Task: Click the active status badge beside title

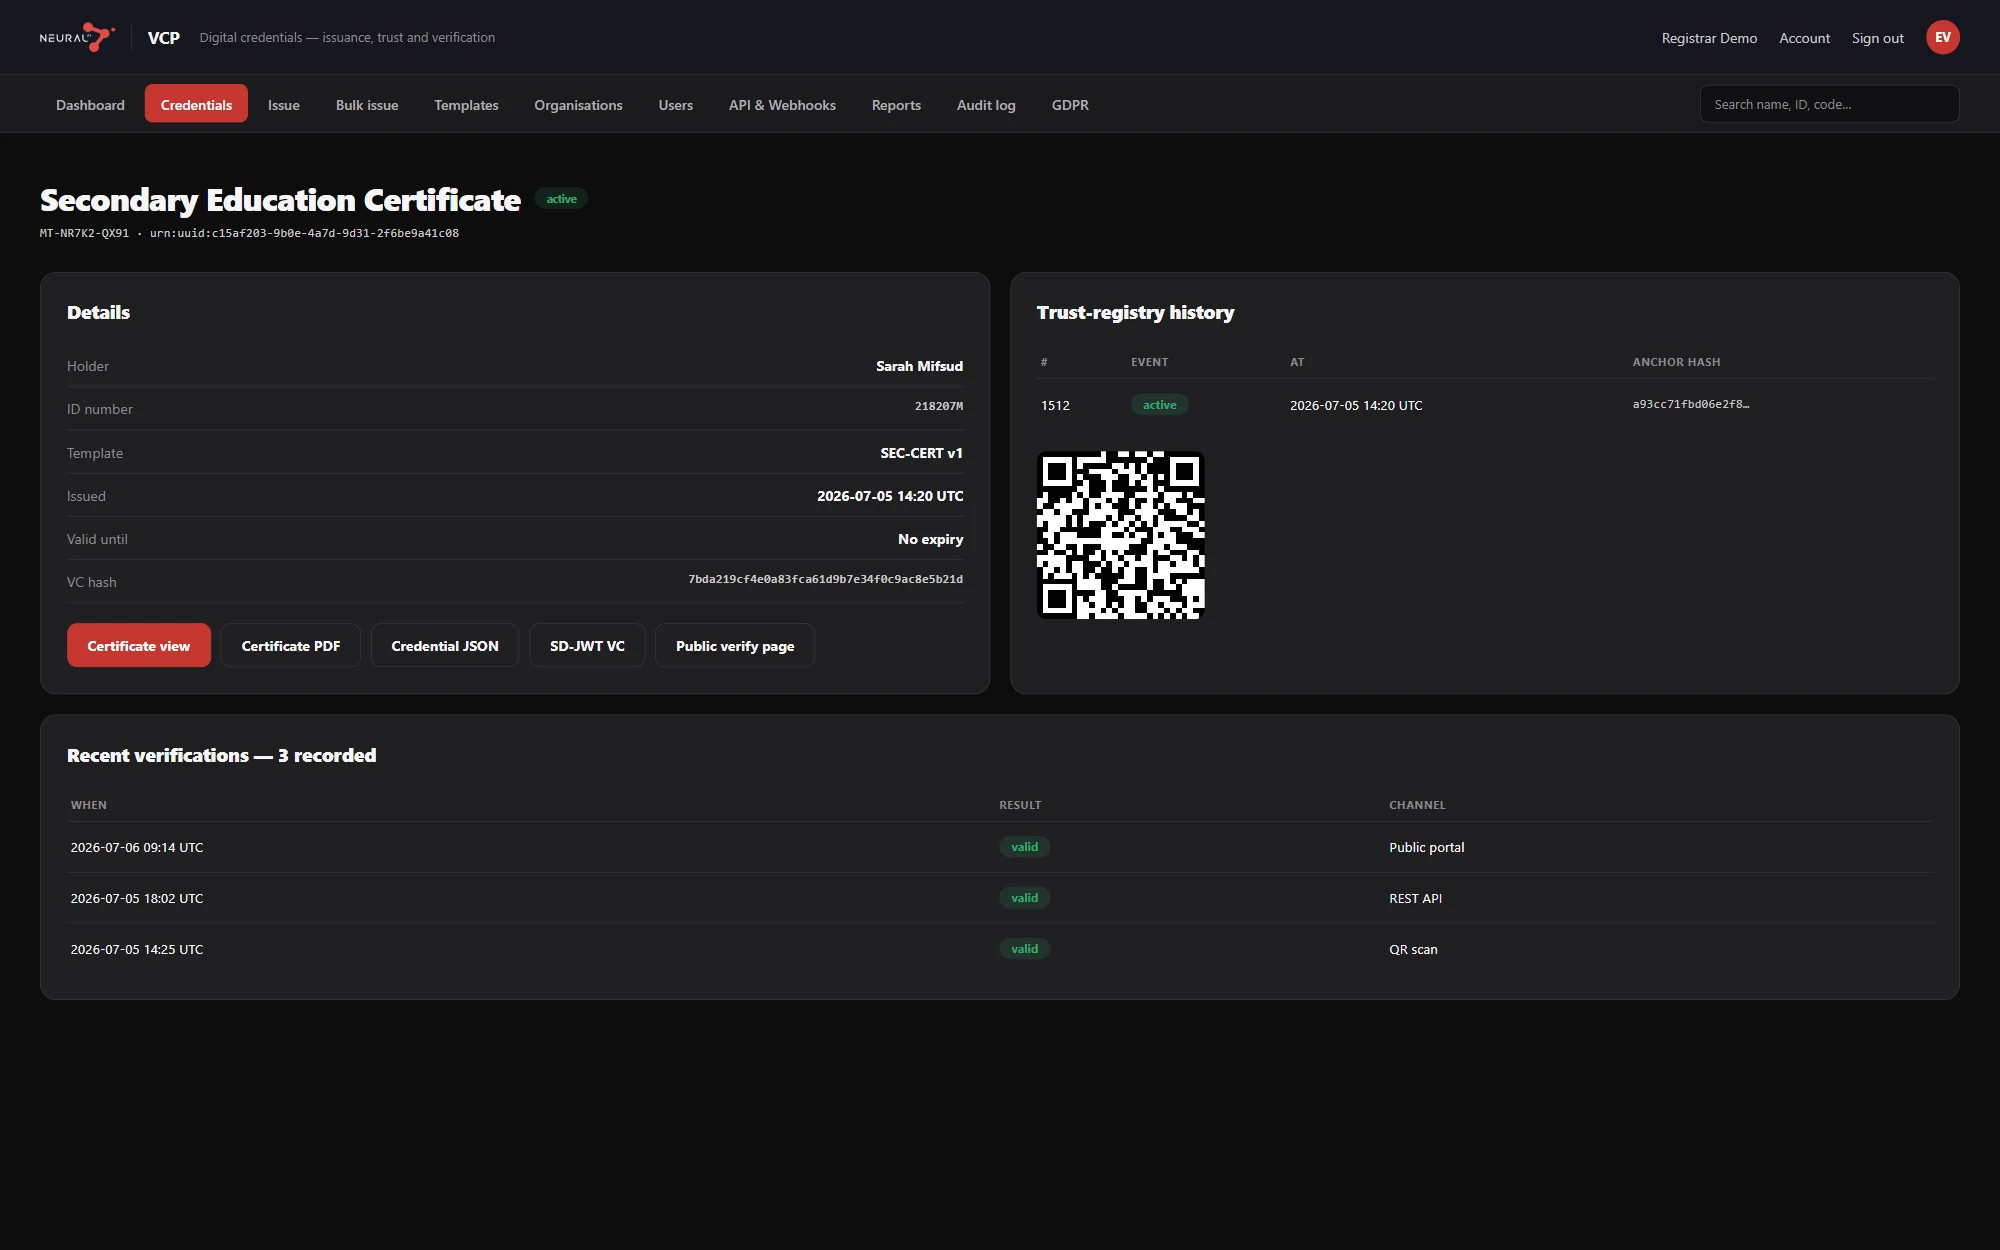Action: (561, 198)
